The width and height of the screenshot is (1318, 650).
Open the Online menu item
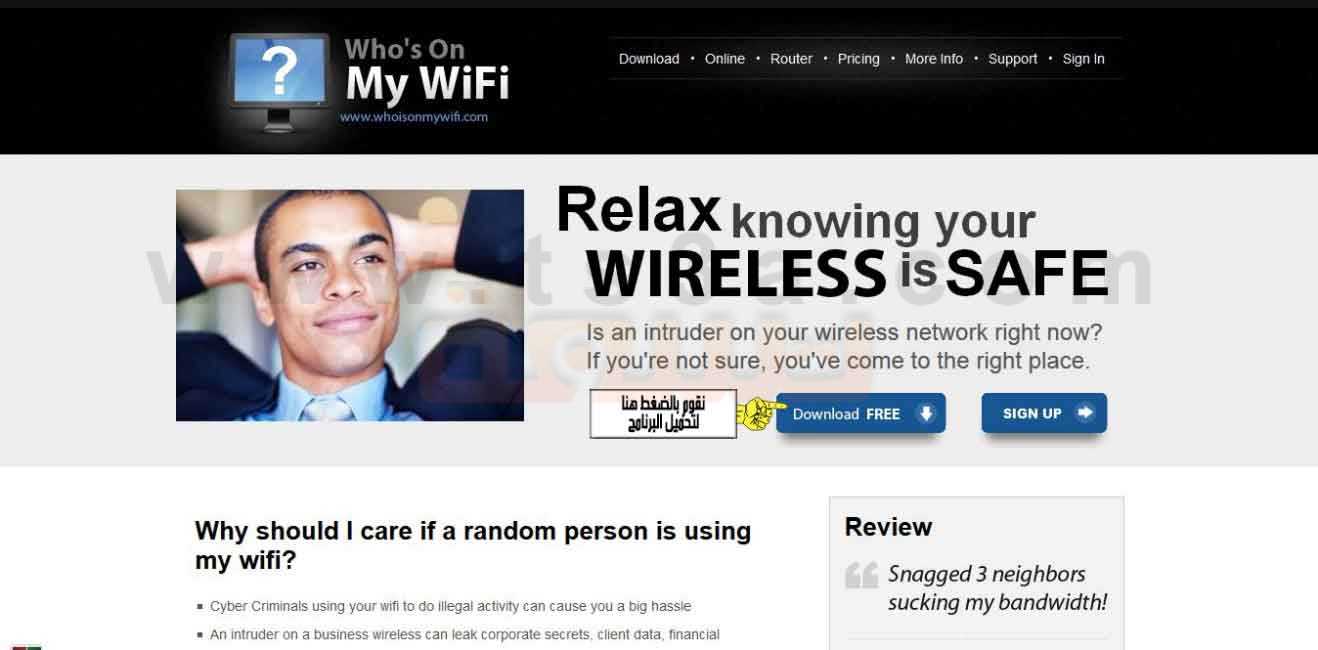click(x=725, y=59)
